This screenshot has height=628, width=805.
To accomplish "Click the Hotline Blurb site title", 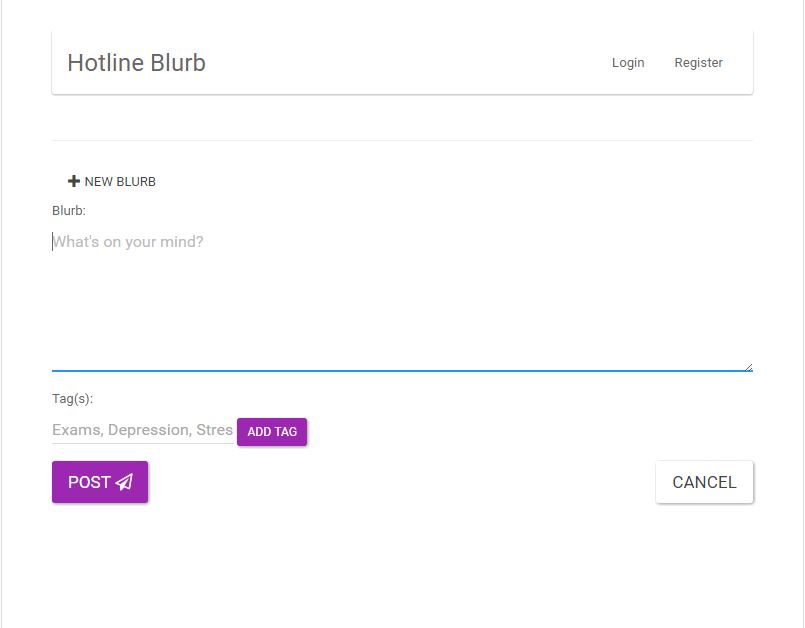I will tap(137, 63).
